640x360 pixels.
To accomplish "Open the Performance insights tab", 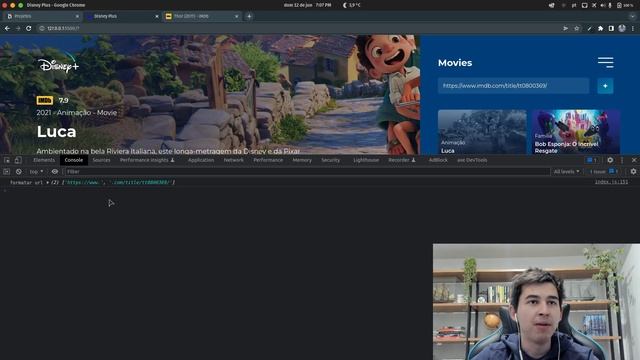I will [x=147, y=160].
